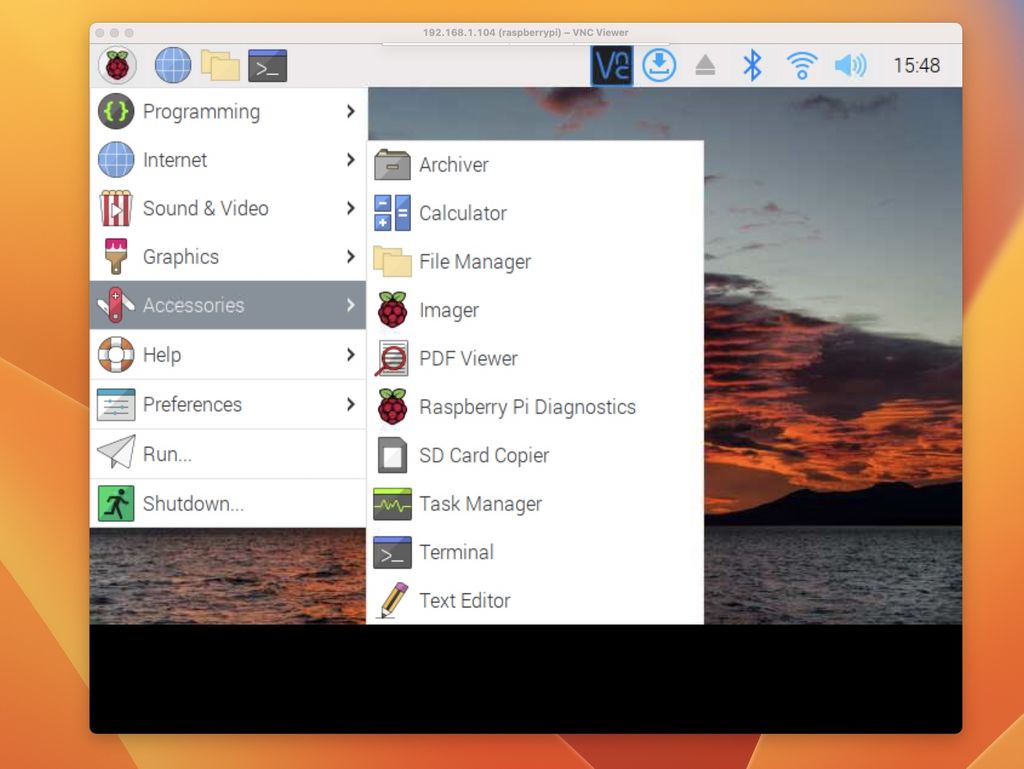Launch Calculator from the Accessories list
The width and height of the screenshot is (1024, 769).
tap(536, 213)
